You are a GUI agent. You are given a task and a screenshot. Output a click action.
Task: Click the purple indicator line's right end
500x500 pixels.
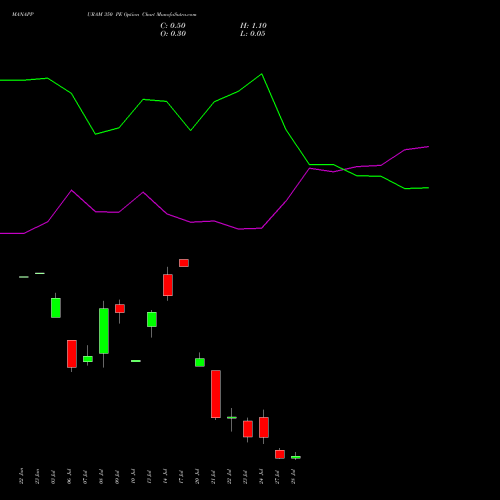428,147
